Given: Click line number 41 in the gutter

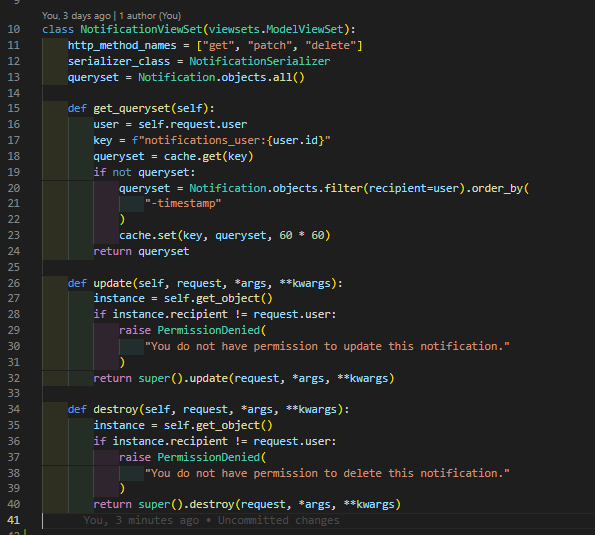Looking at the screenshot, I should (x=14, y=520).
